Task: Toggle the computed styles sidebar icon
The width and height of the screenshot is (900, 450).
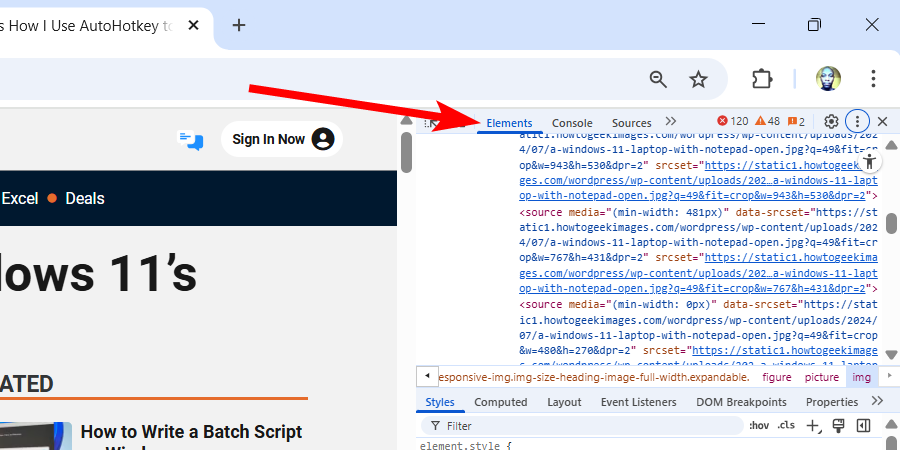Action: [863, 425]
